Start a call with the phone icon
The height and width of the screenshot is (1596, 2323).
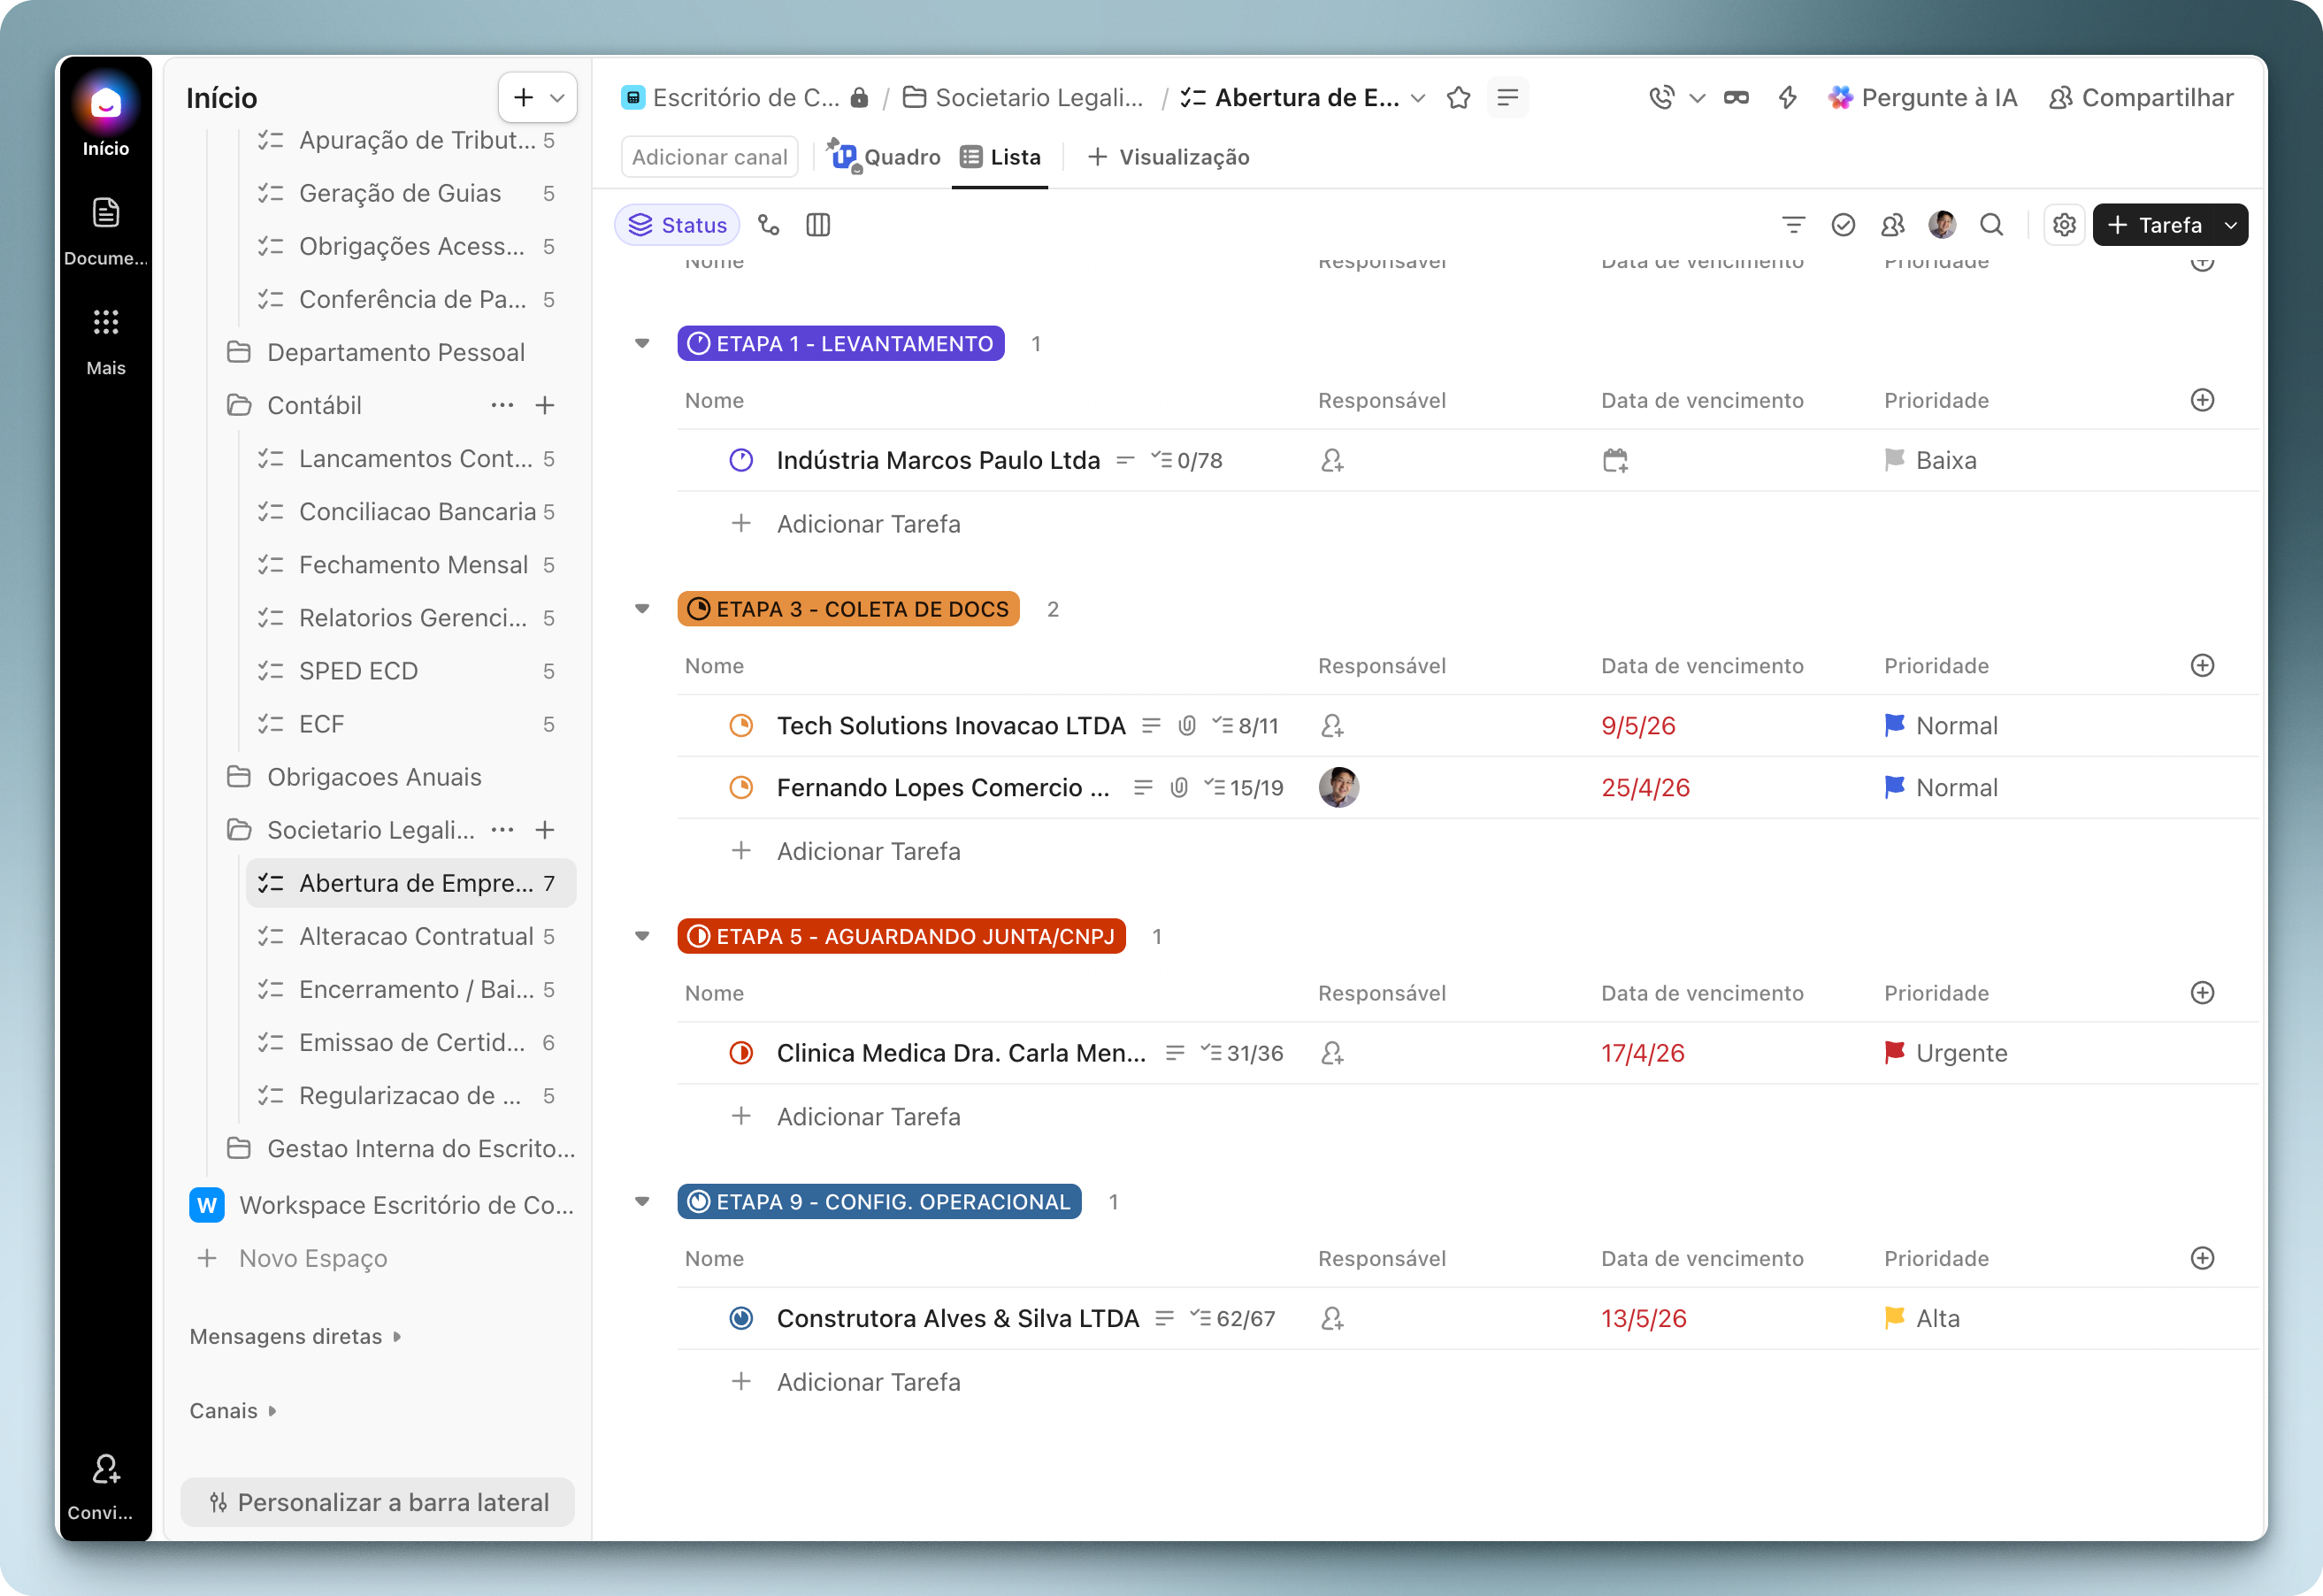(1661, 98)
